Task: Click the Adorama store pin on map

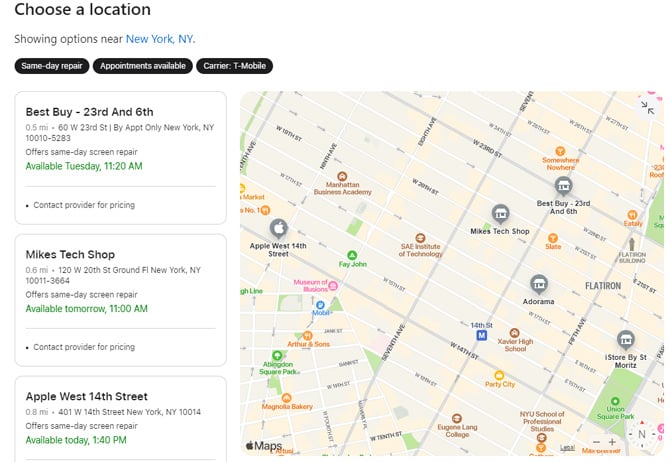Action: click(x=539, y=284)
